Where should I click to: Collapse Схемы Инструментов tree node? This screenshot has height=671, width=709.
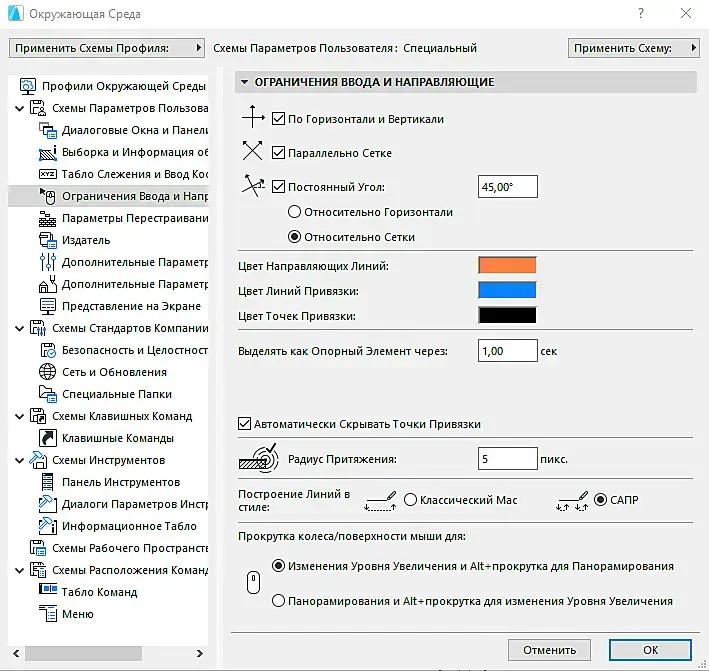[x=19, y=461]
